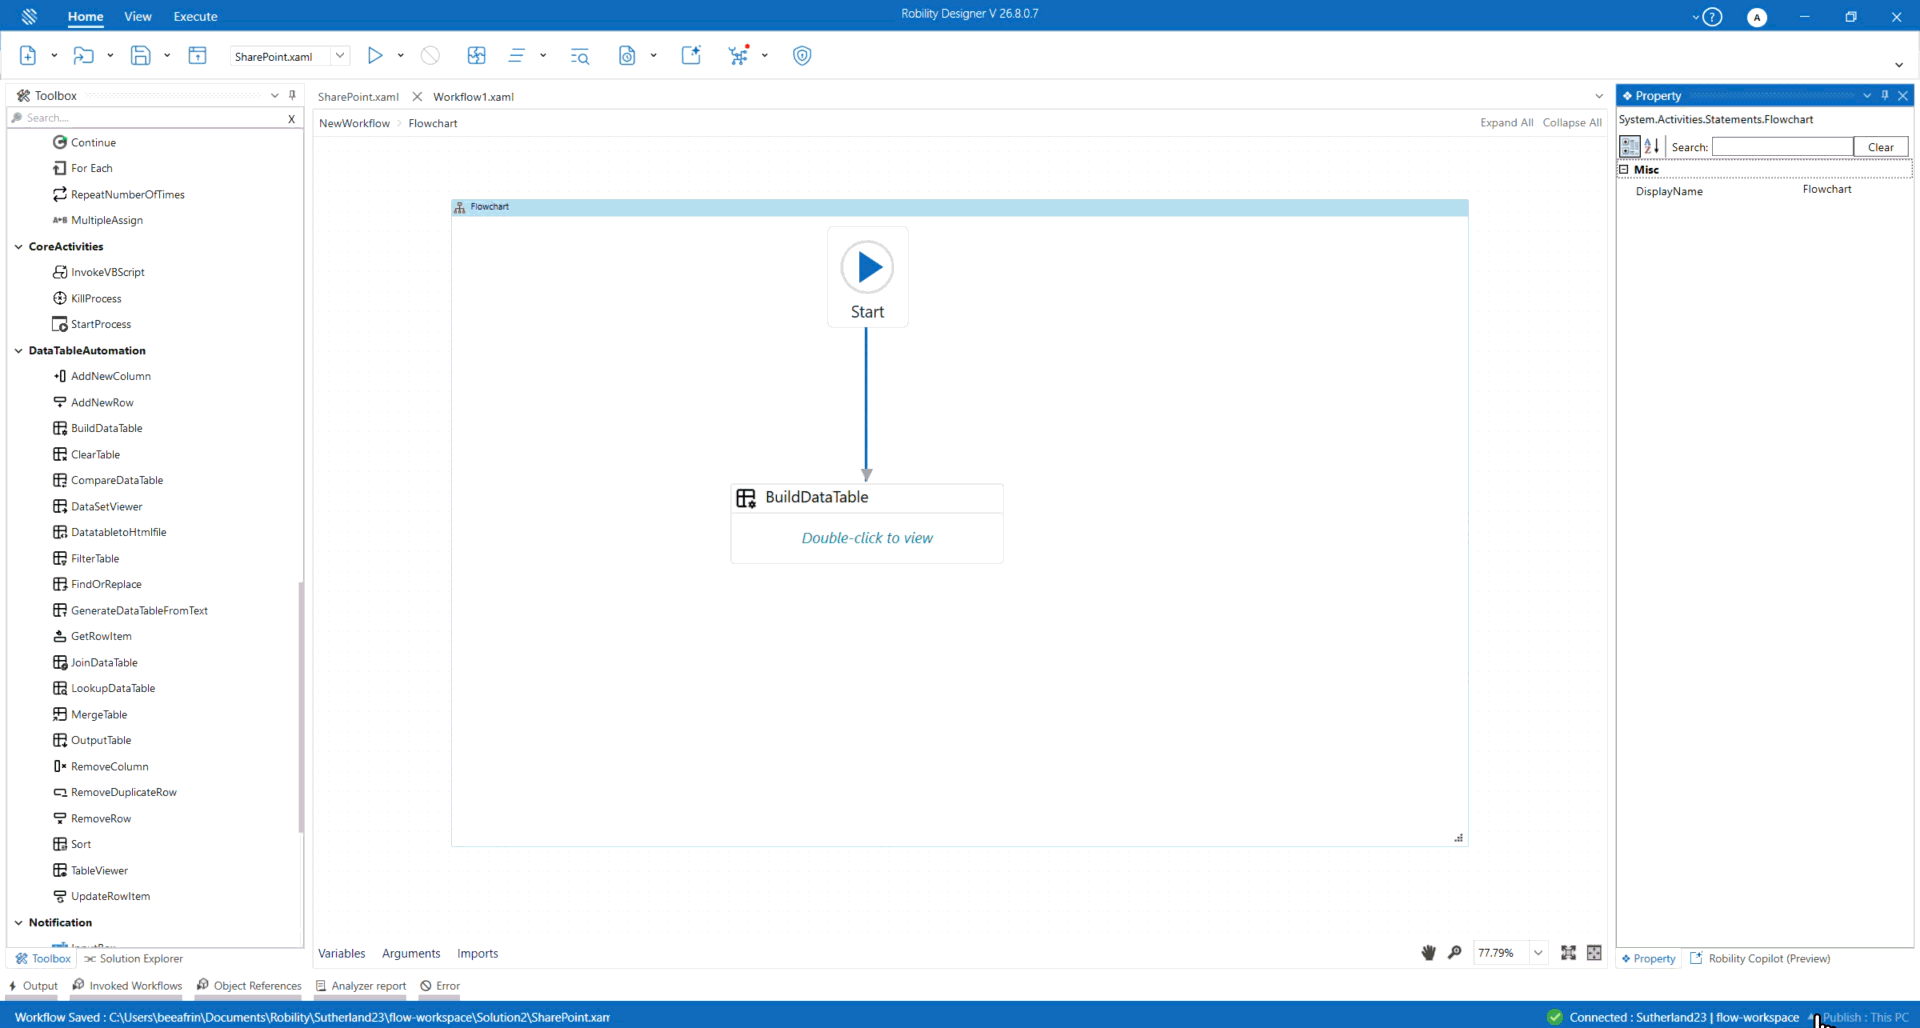Viewport: 1920px width, 1028px height.
Task: Open the Variables panel
Action: pyautogui.click(x=342, y=953)
